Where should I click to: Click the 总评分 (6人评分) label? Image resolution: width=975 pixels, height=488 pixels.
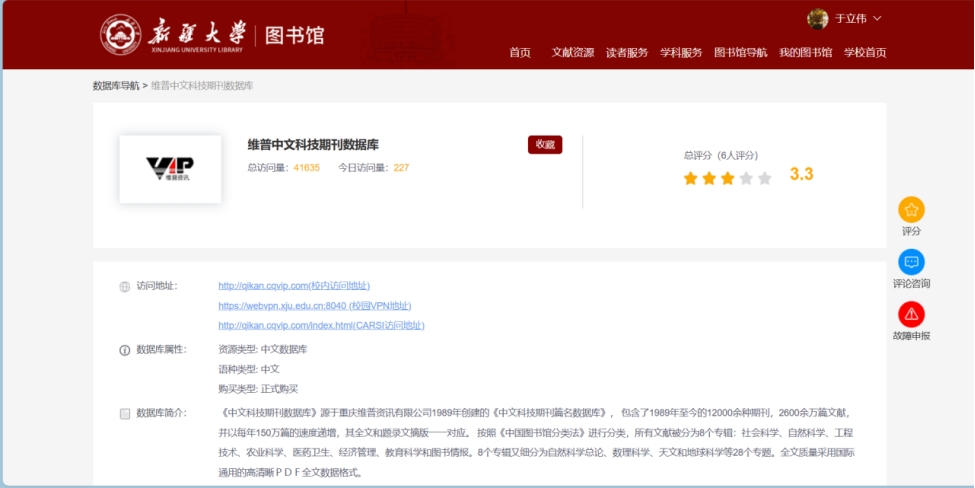[721, 156]
